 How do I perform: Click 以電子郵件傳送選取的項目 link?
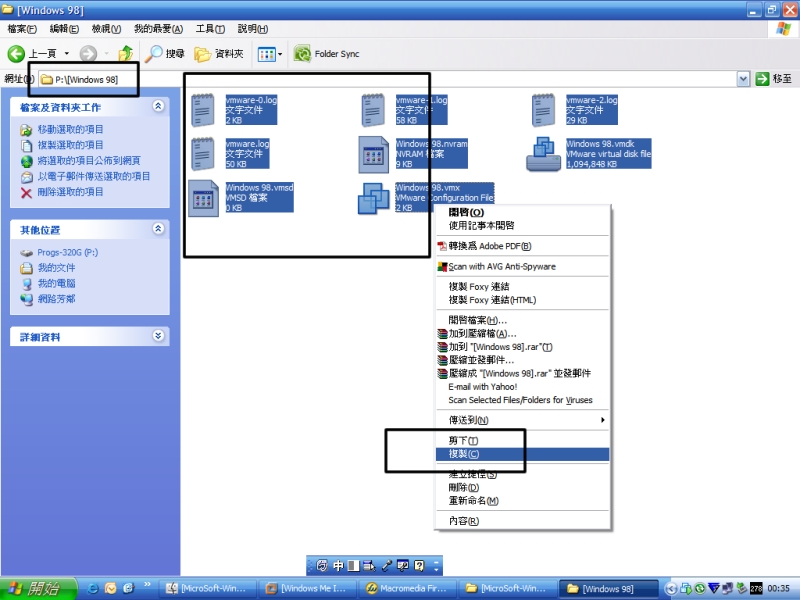(x=94, y=177)
